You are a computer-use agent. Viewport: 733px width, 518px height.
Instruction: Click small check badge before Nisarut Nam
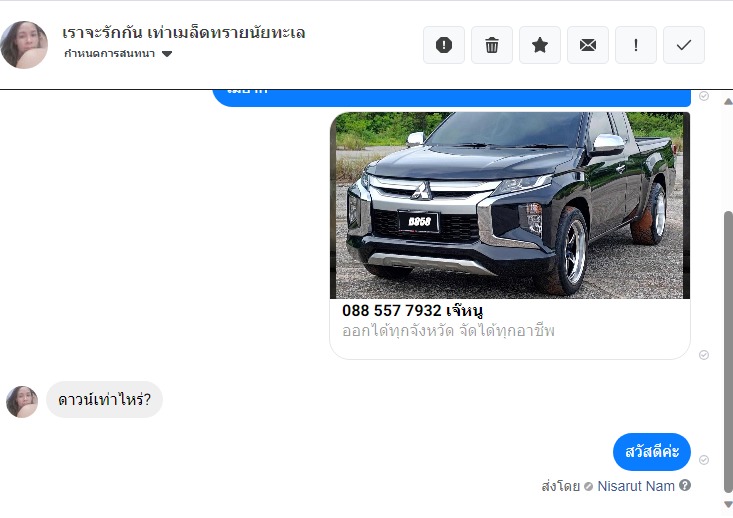(589, 487)
